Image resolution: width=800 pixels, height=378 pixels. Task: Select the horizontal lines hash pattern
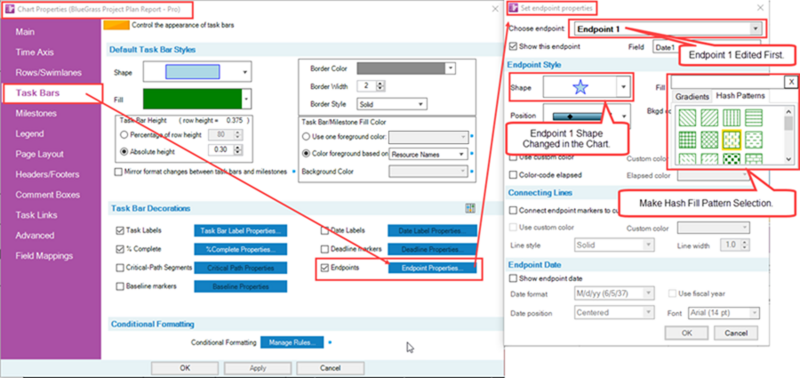(753, 117)
